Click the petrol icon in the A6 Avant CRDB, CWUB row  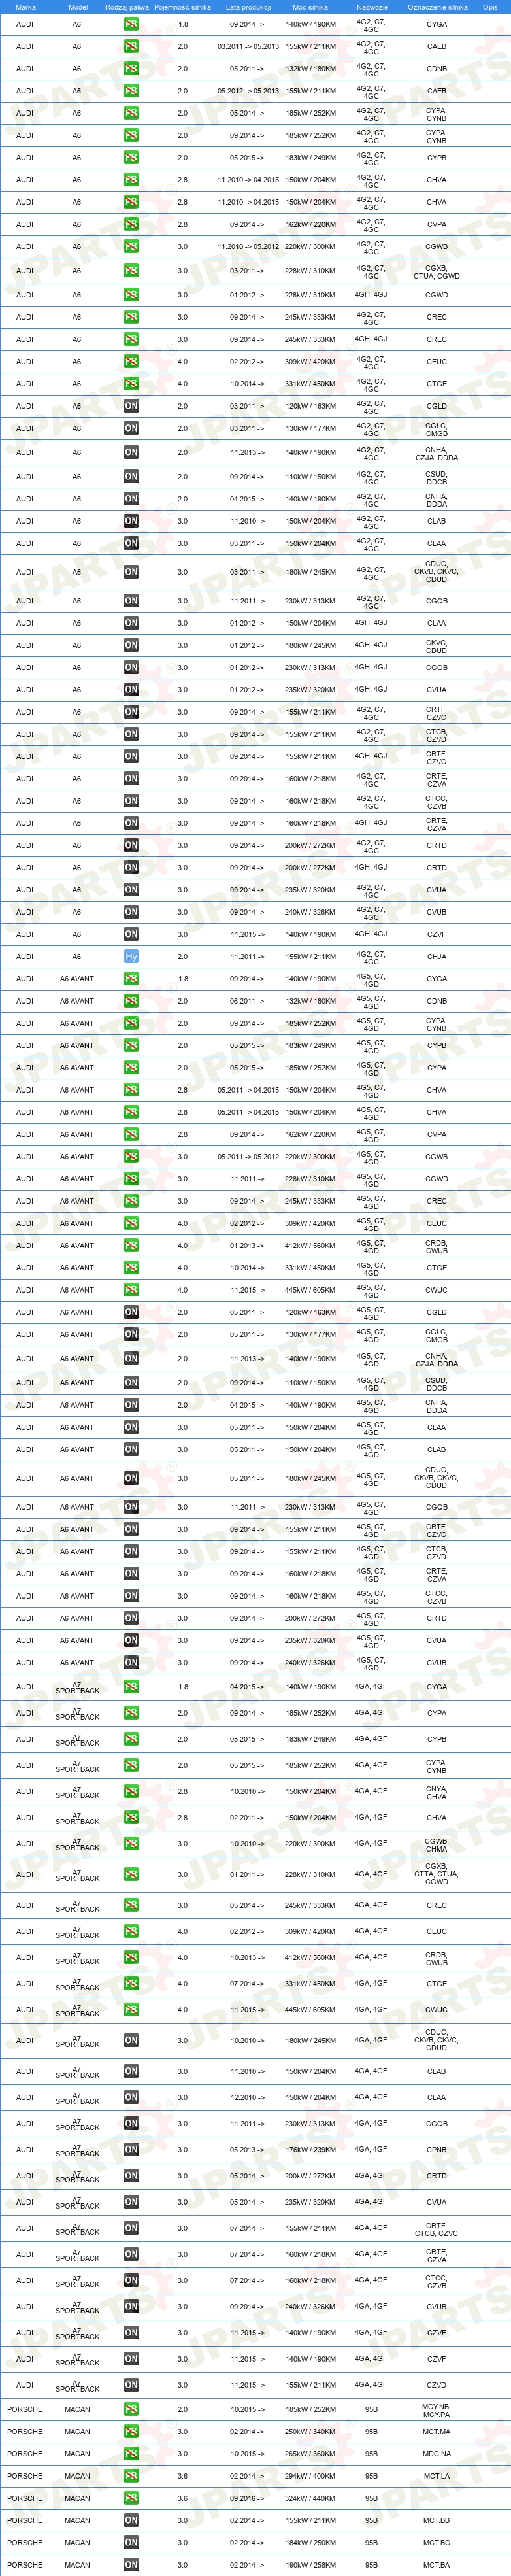tap(131, 1246)
